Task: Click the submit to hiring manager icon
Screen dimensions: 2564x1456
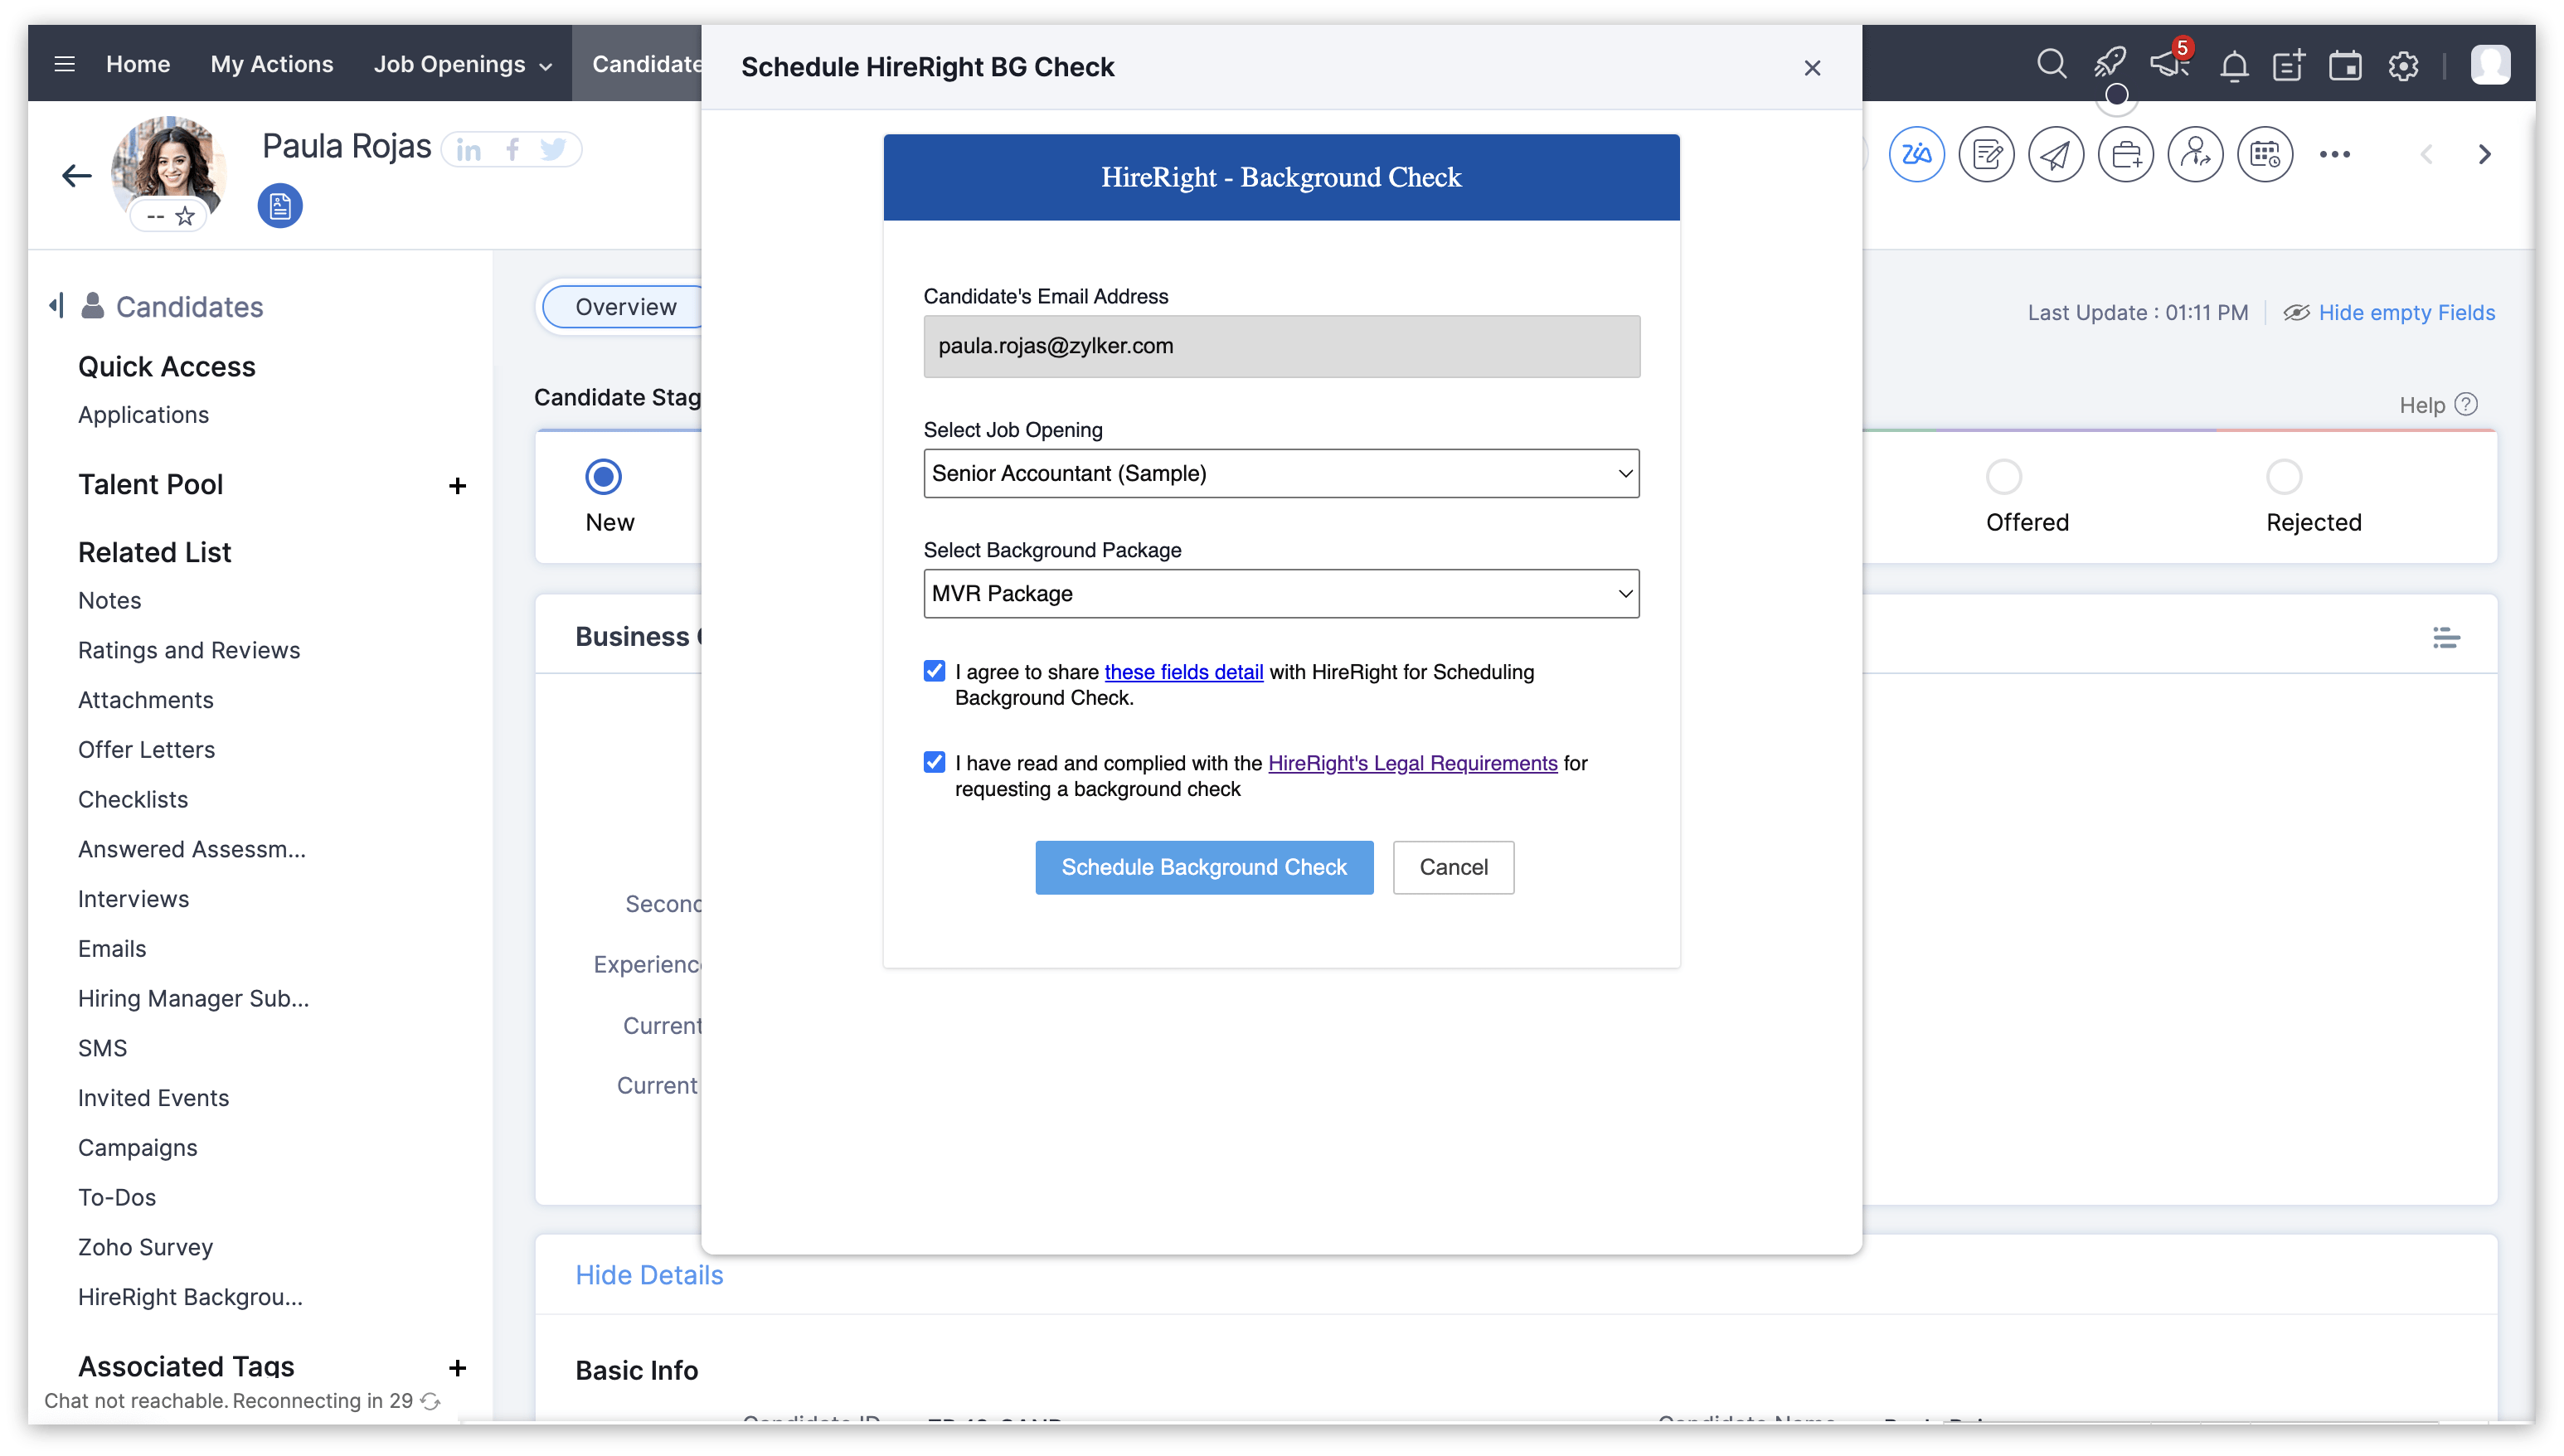Action: [x=2195, y=154]
